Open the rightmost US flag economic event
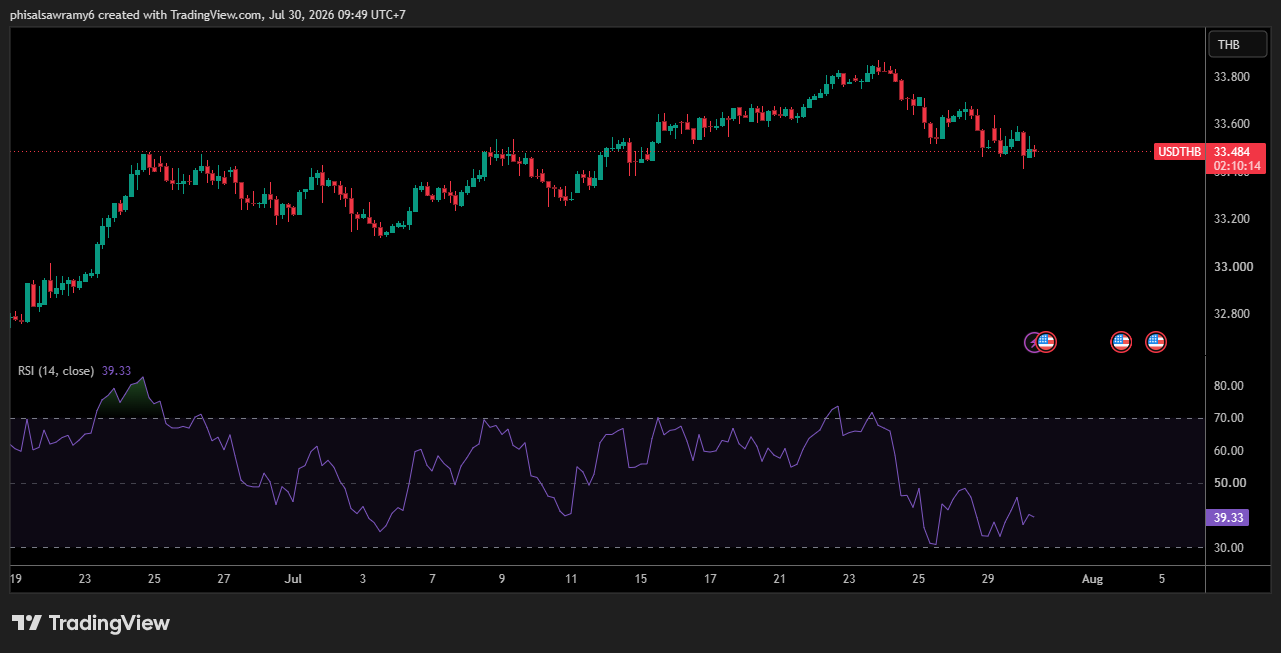The width and height of the screenshot is (1281, 653). click(1156, 342)
